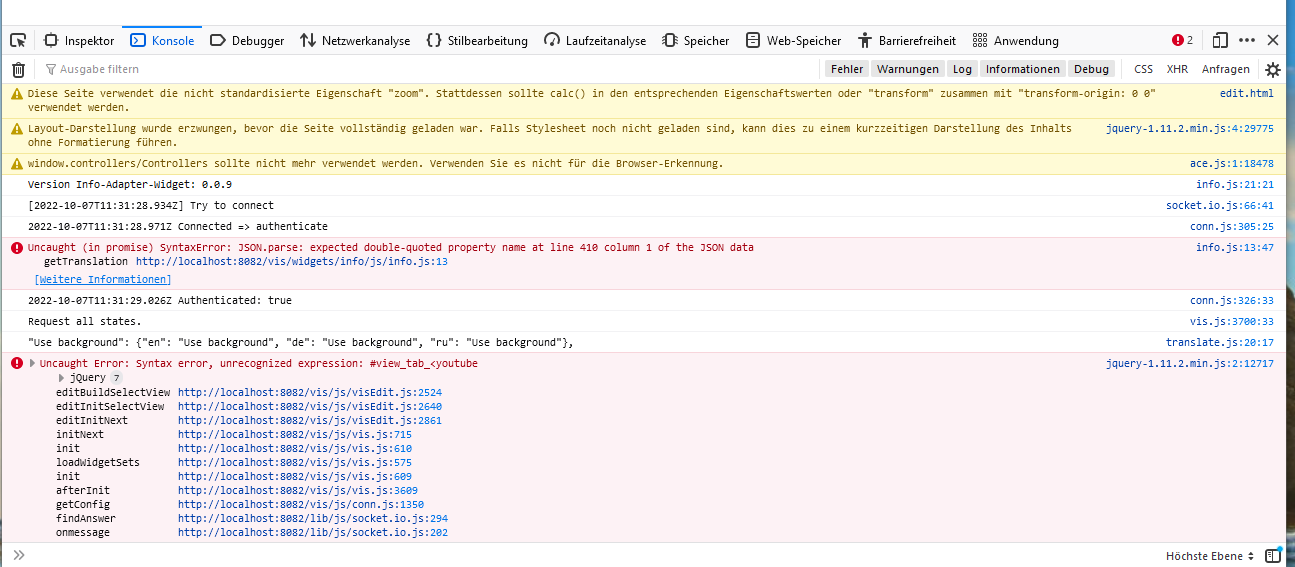This screenshot has width=1295, height=567.
Task: Open the three-dot devtools options menu
Action: (1247, 41)
